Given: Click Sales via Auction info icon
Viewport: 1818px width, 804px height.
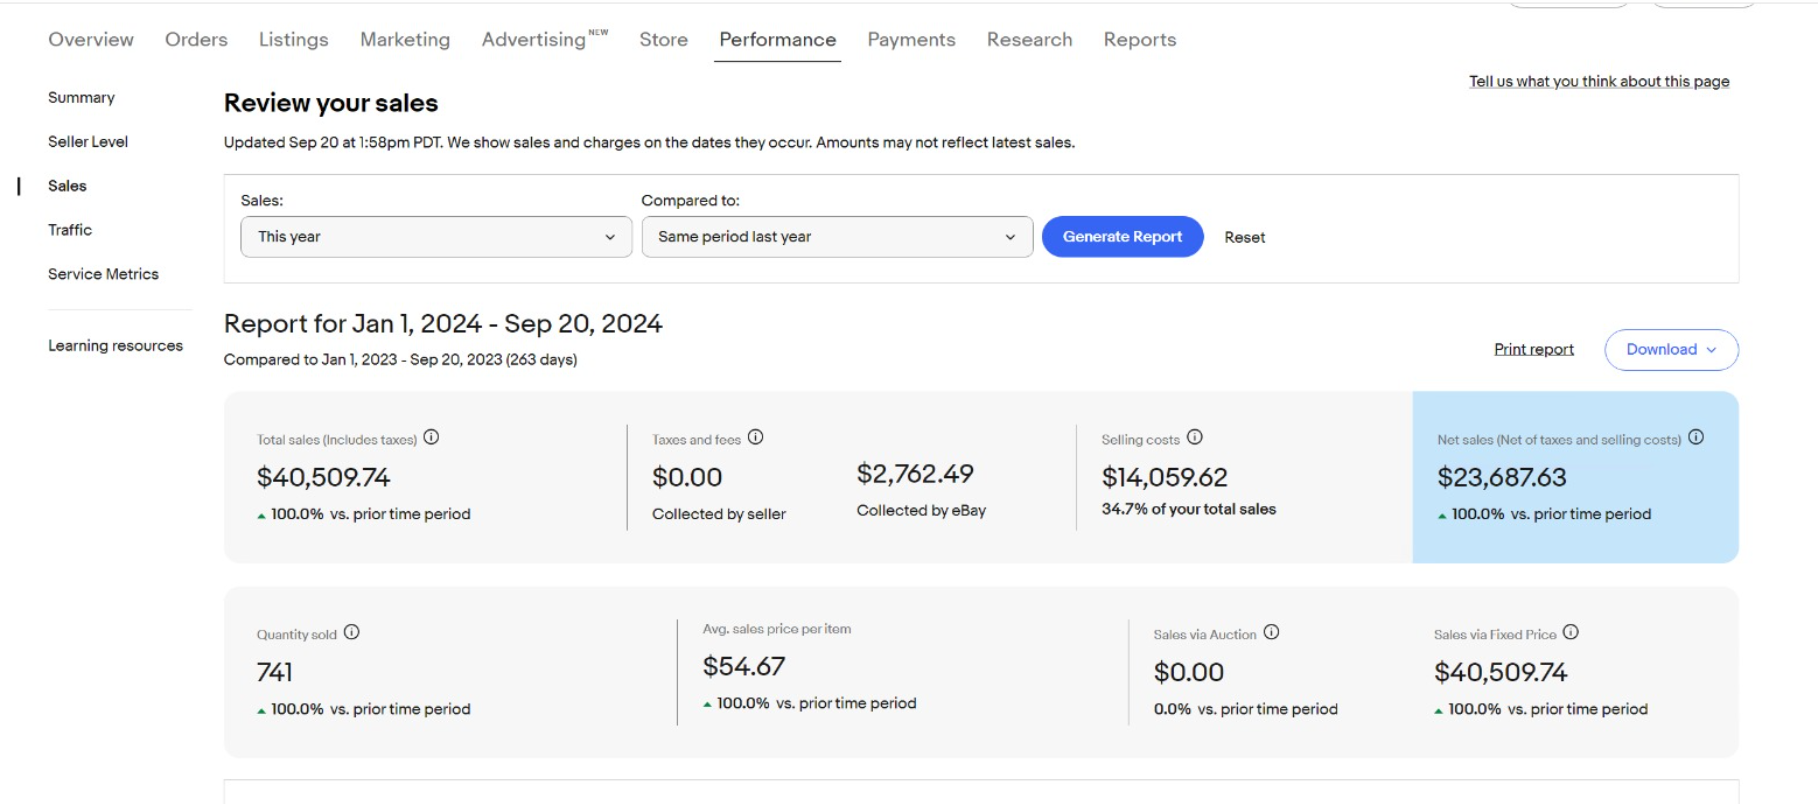Looking at the screenshot, I should (1271, 632).
